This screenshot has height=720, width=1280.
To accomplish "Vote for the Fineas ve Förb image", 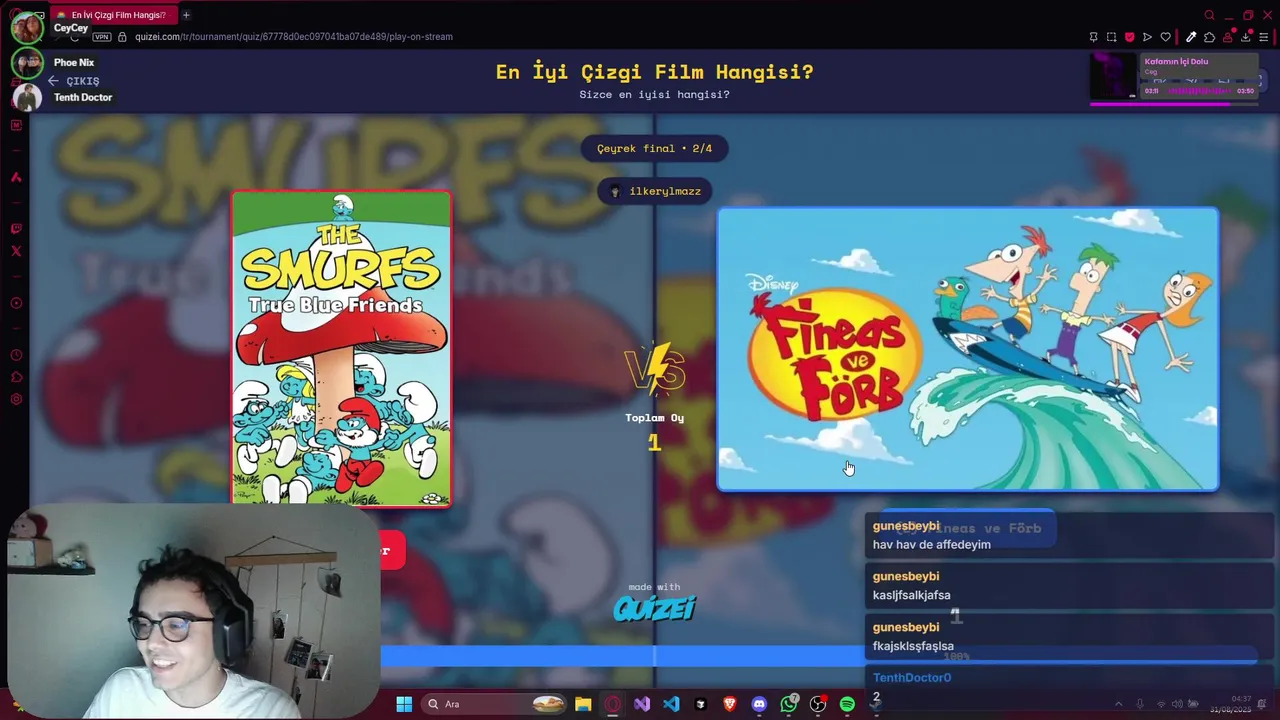I will tap(968, 349).
